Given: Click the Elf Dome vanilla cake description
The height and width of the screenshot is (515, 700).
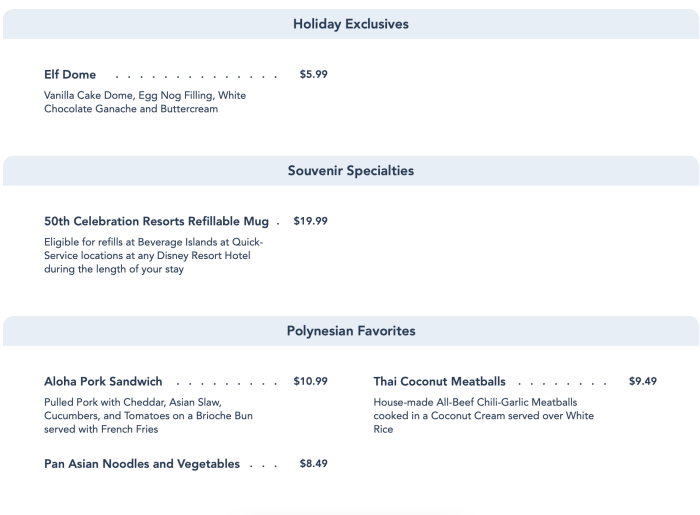Looking at the screenshot, I should (145, 102).
